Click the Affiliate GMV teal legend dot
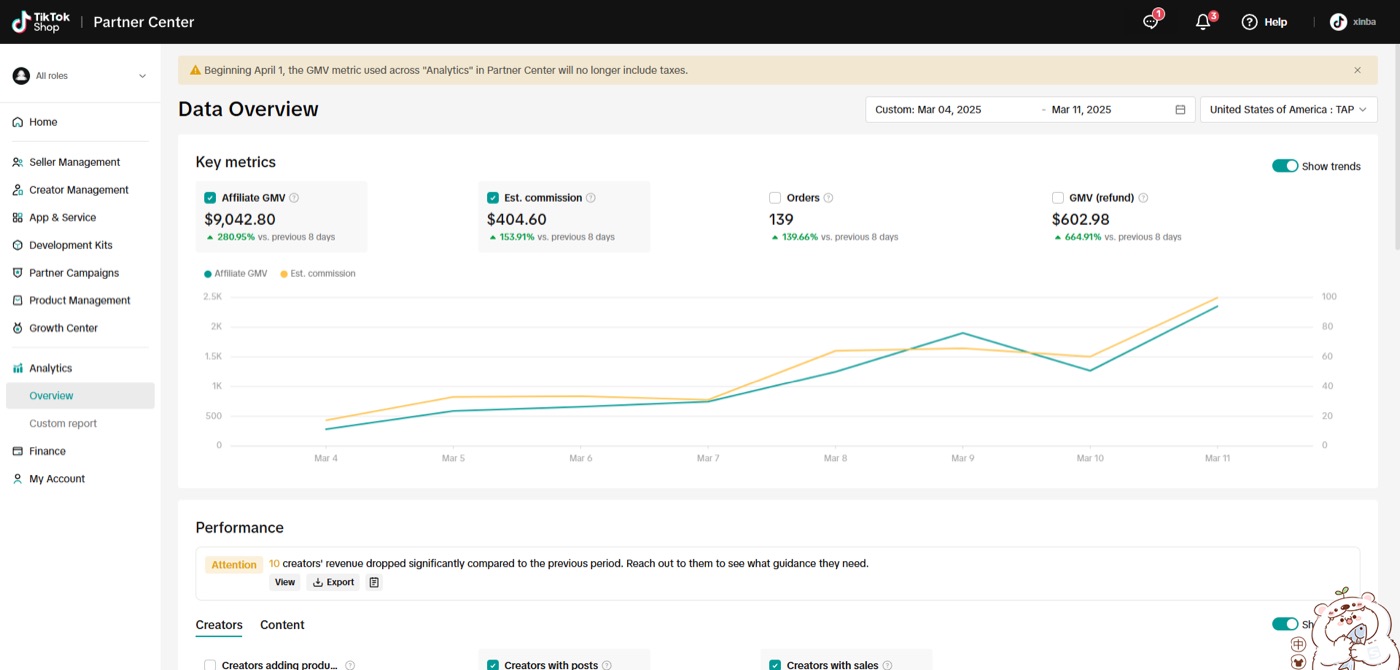Viewport: 1400px width, 670px height. (207, 274)
